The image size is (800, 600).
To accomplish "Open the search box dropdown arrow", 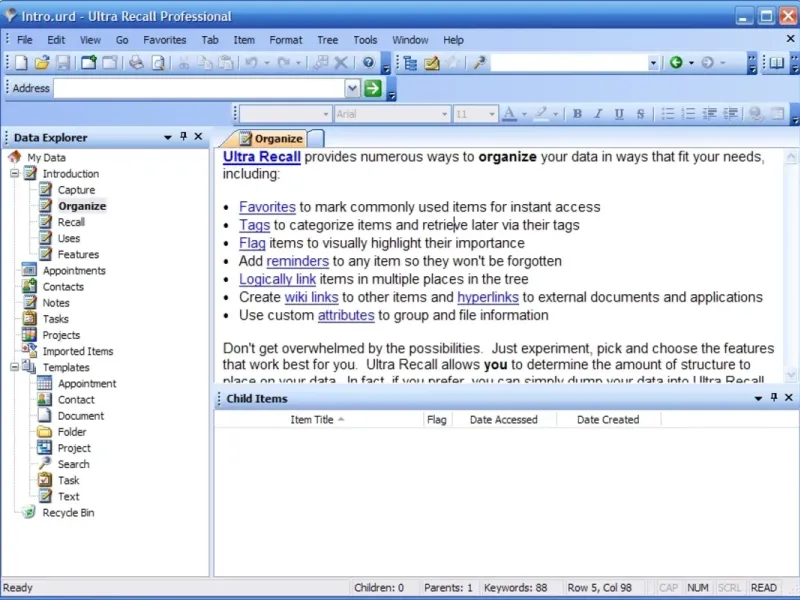I will coord(653,63).
